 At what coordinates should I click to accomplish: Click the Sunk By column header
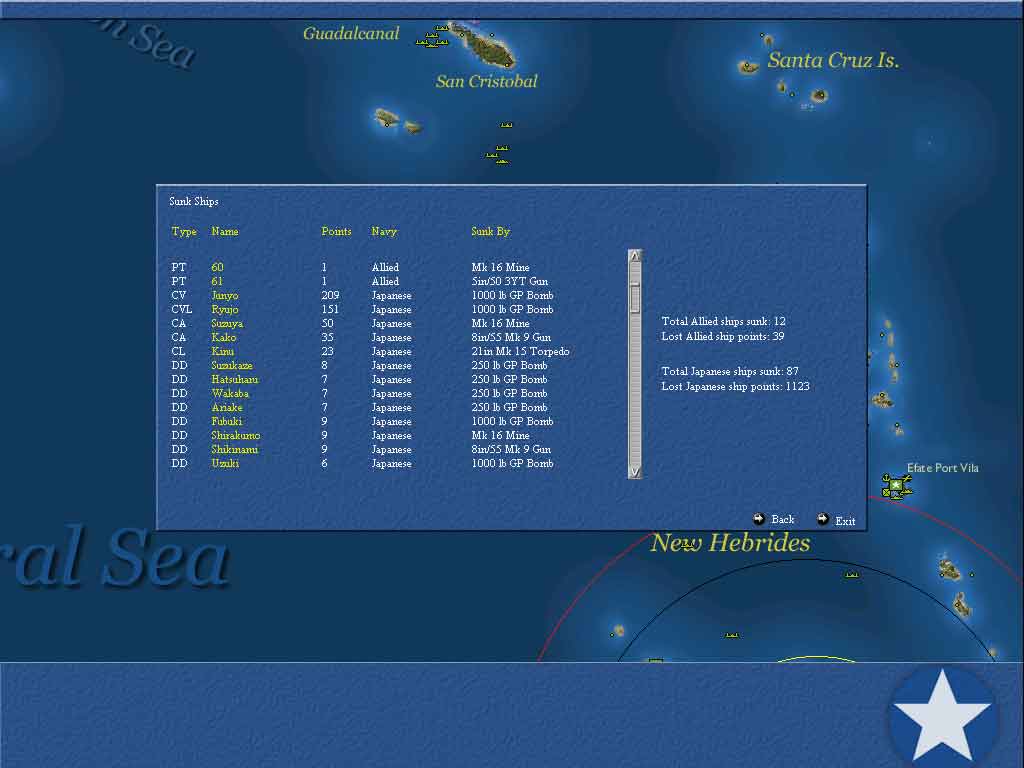pos(490,232)
